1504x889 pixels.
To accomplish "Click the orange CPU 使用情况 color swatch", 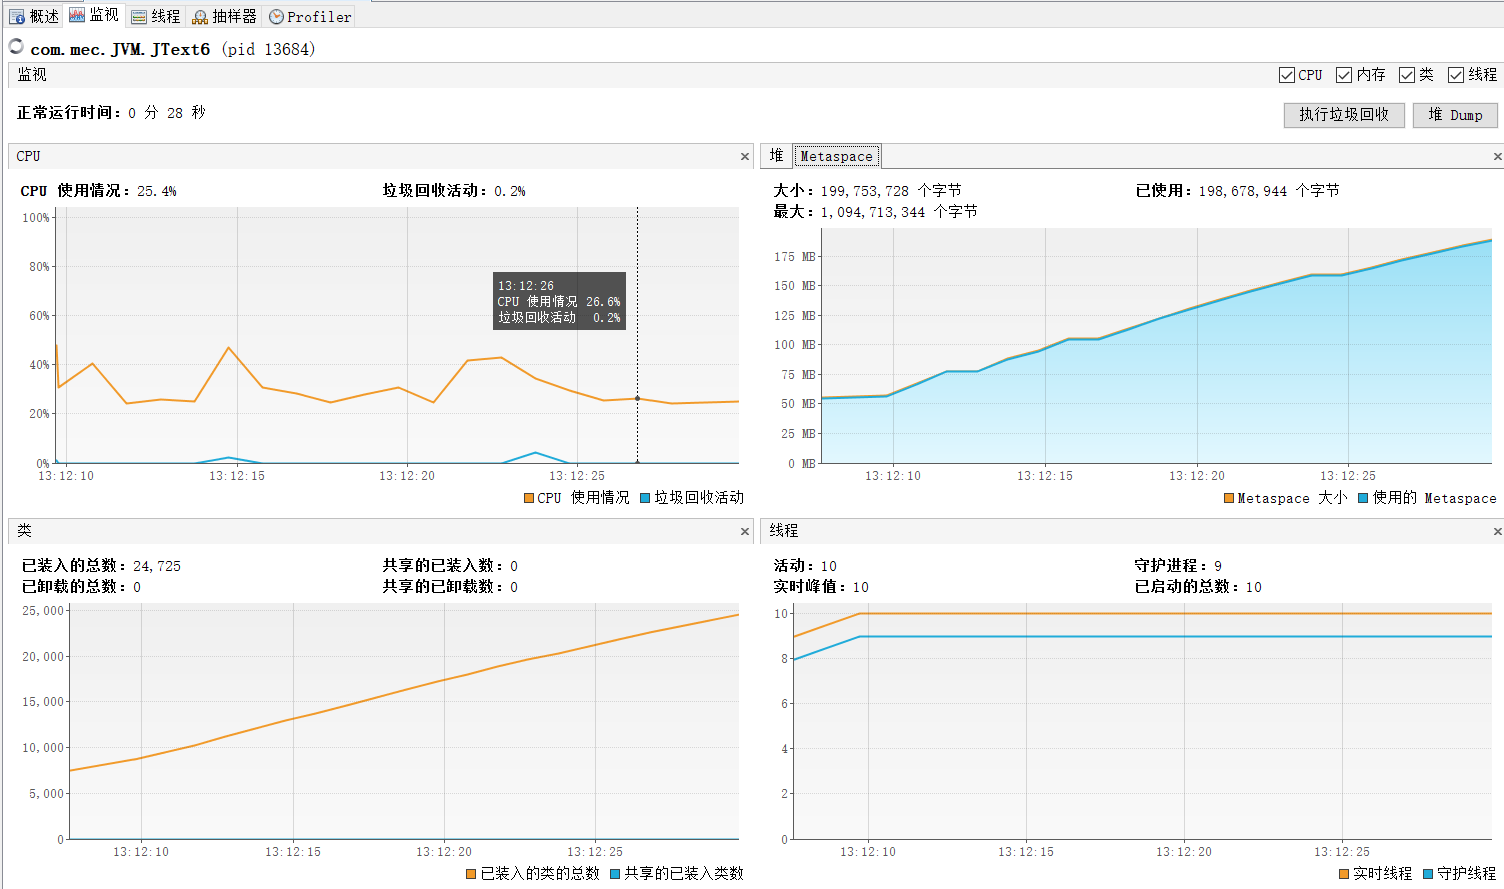I will 527,497.
